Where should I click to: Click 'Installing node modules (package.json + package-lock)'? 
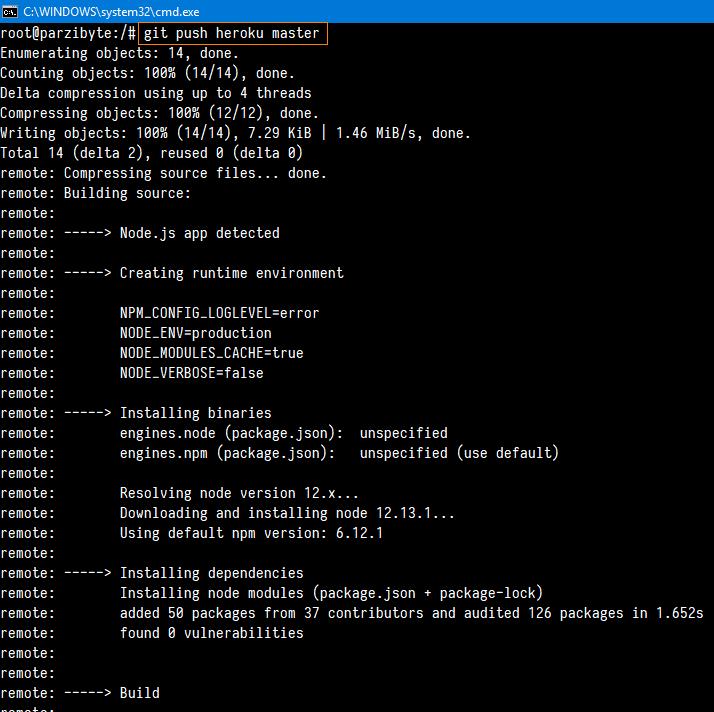point(332,594)
